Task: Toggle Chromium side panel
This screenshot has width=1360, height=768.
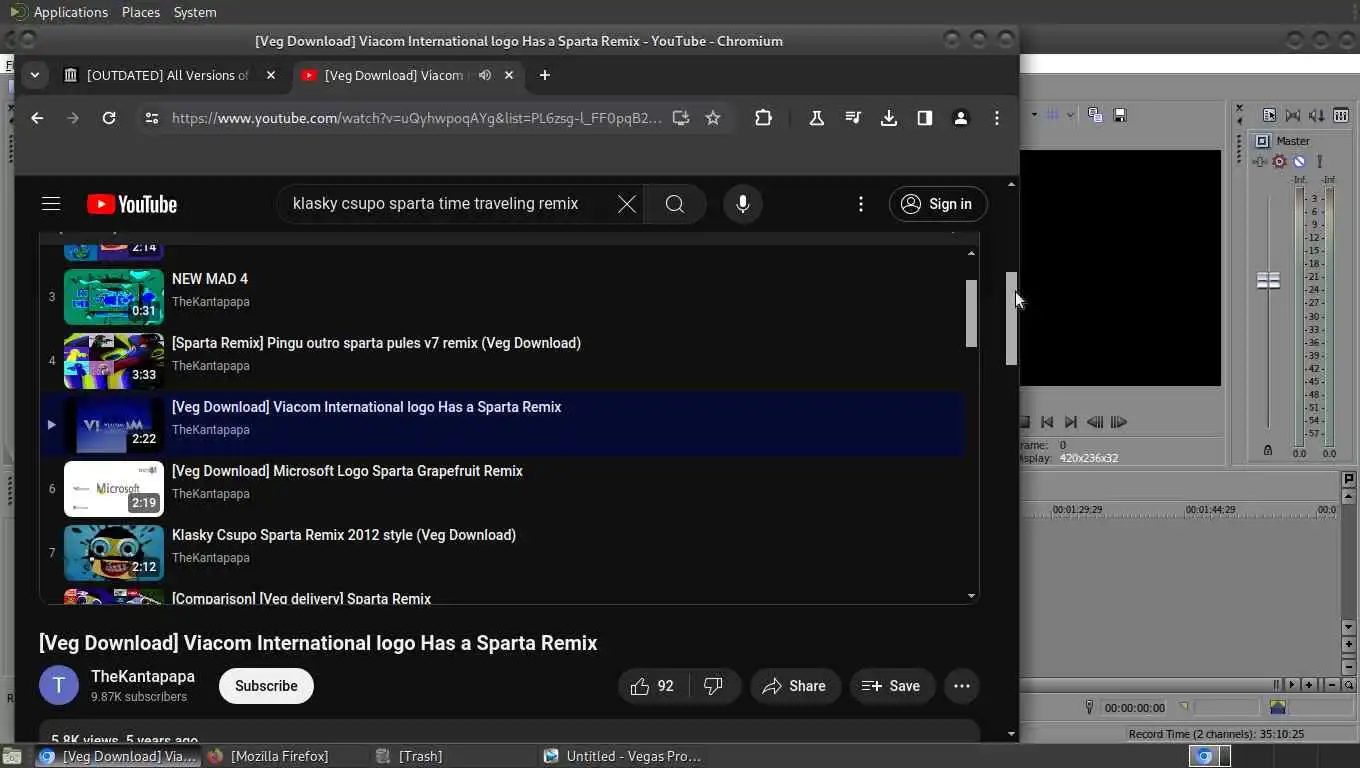Action: [x=925, y=118]
